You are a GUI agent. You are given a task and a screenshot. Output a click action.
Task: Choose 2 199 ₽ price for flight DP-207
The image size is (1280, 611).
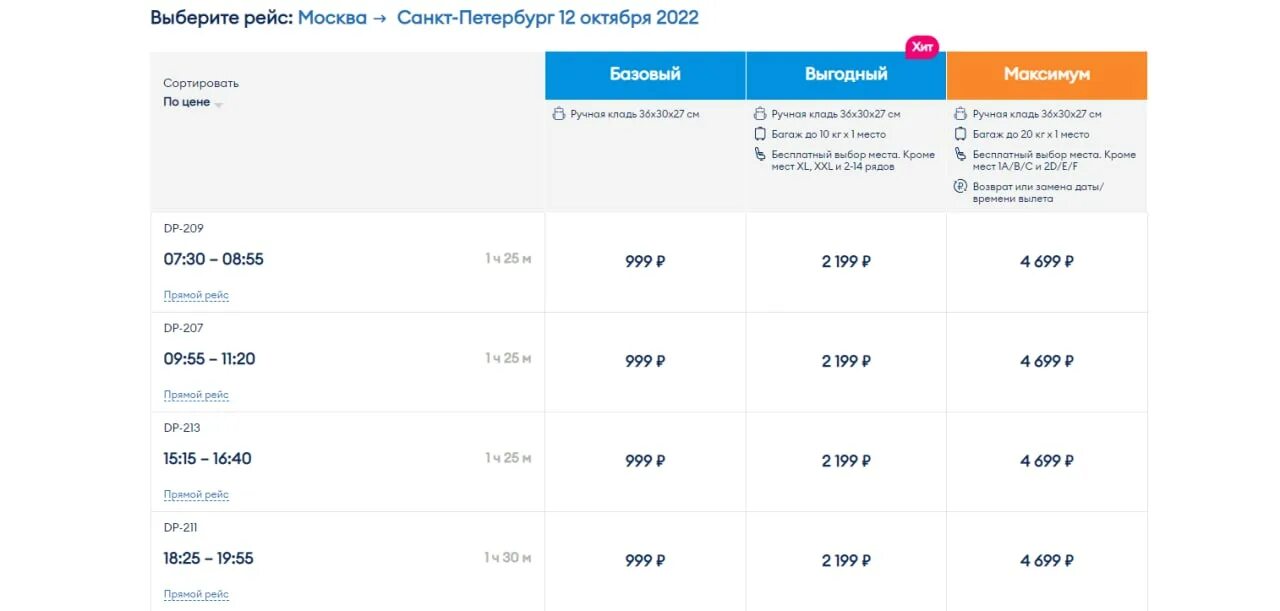pyautogui.click(x=846, y=362)
